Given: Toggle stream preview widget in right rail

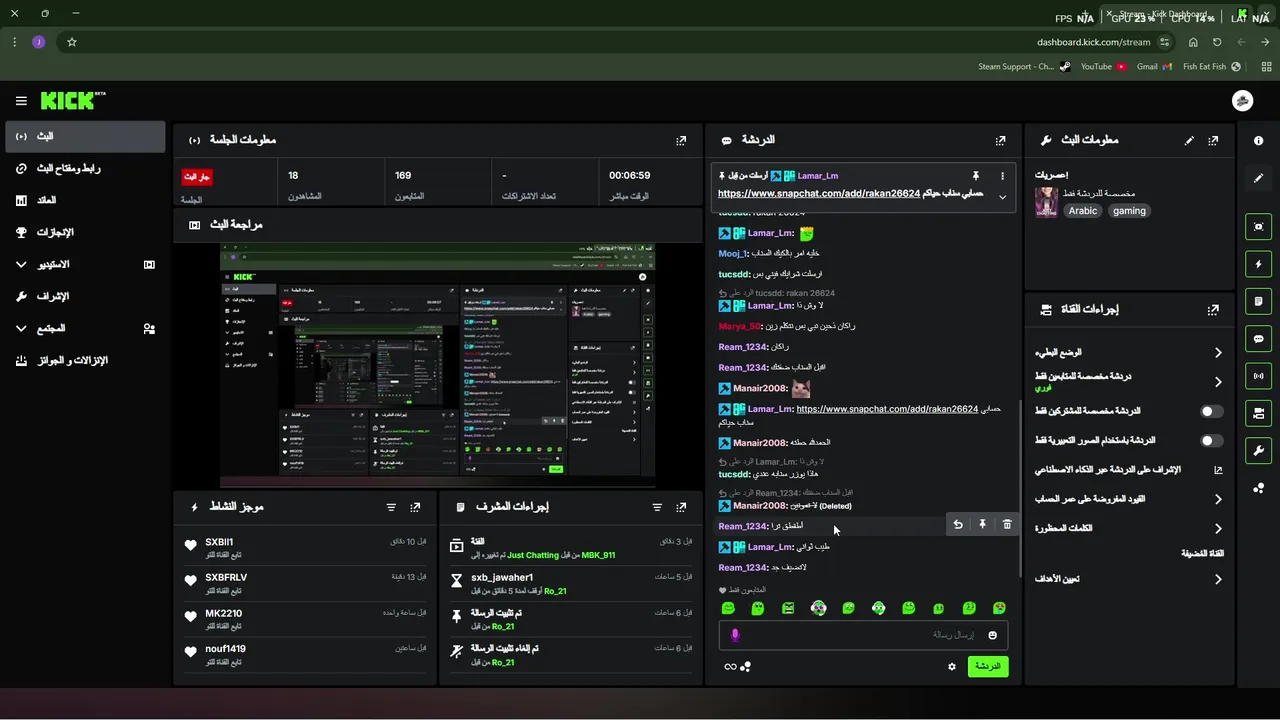Looking at the screenshot, I should (1258, 227).
